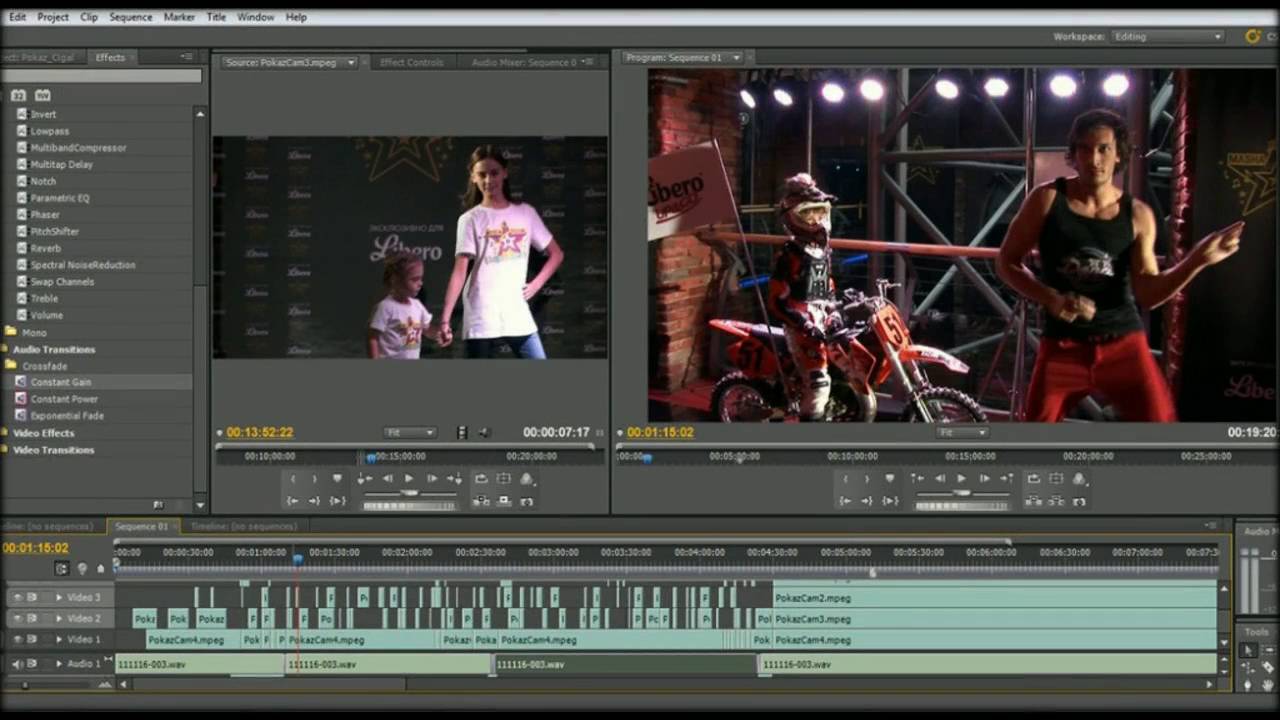Open the Workspace Editing dropdown
Viewport: 1280px width, 720px height.
coord(1167,36)
